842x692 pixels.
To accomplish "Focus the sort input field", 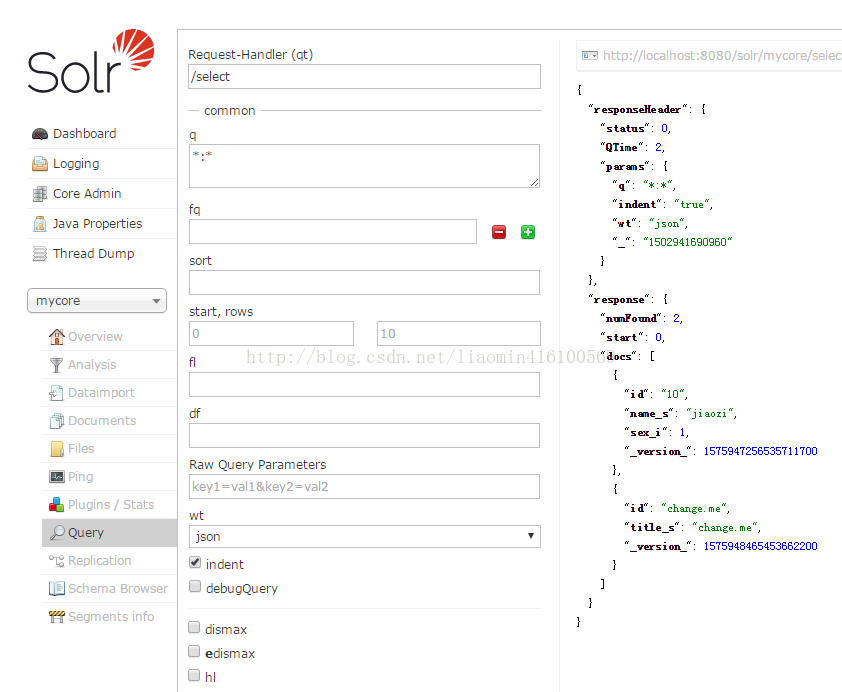I will [x=364, y=282].
